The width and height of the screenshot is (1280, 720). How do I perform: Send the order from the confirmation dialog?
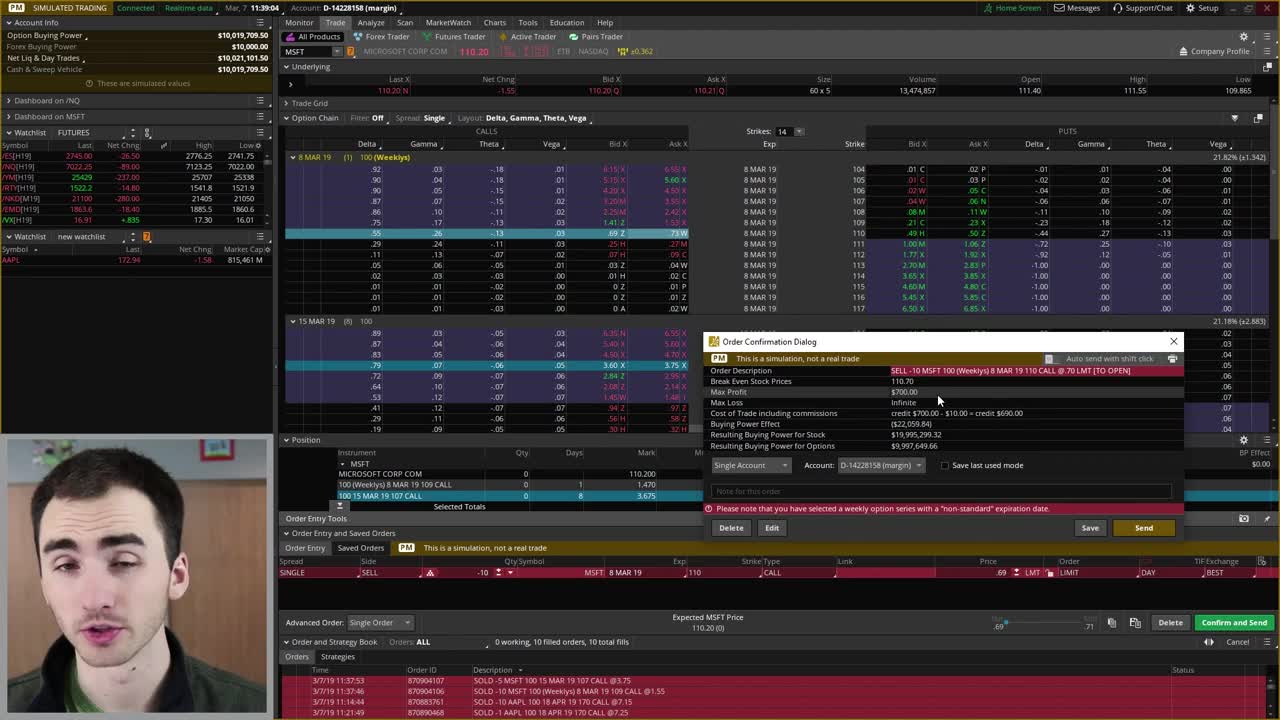click(1144, 528)
